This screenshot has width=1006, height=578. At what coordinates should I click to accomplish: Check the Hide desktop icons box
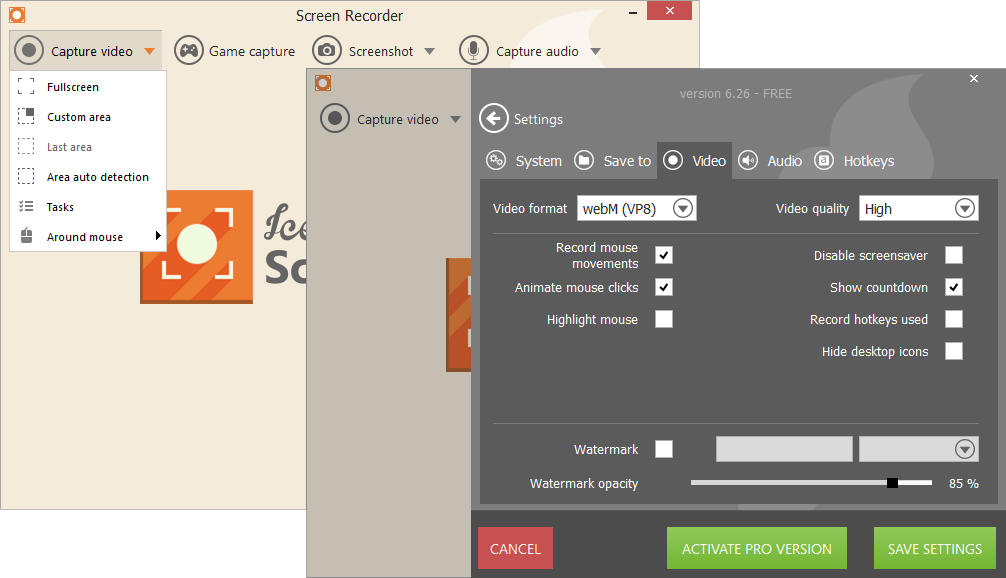pos(953,351)
